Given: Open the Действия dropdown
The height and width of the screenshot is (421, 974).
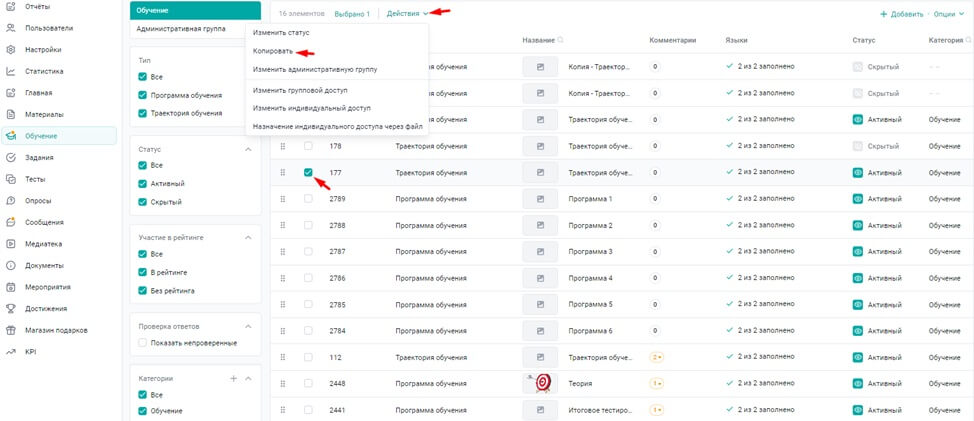Looking at the screenshot, I should point(407,14).
